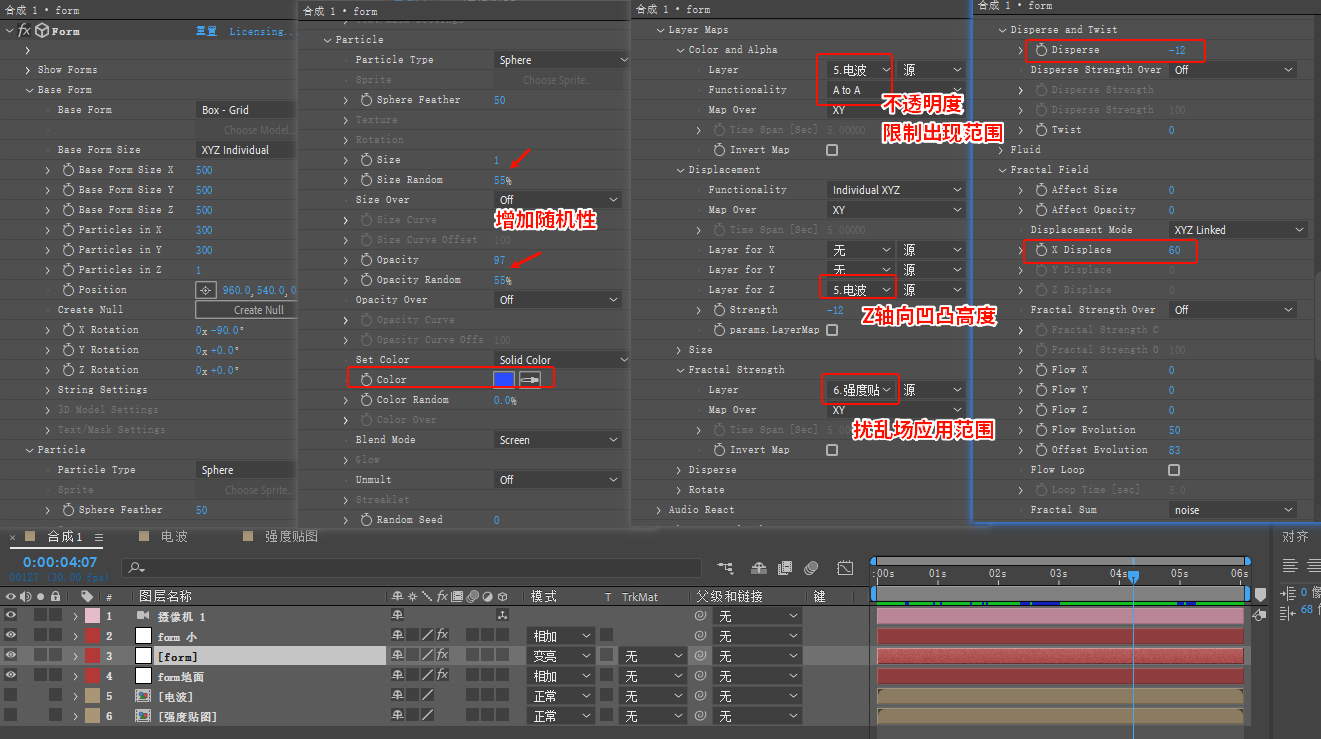1321x739 pixels.
Task: Check Invert Map under Color and Alpha
Action: [832, 150]
